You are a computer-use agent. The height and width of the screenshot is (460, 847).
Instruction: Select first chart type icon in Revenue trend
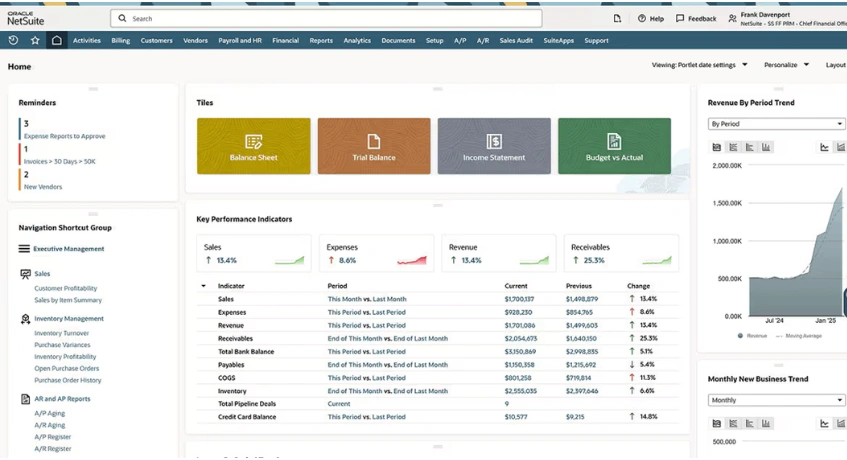(717, 147)
